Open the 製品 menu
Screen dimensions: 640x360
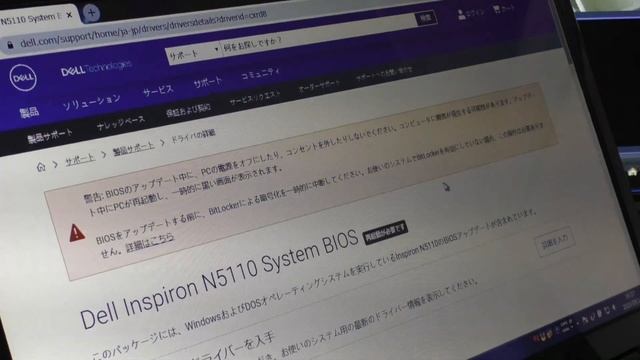coord(29,112)
